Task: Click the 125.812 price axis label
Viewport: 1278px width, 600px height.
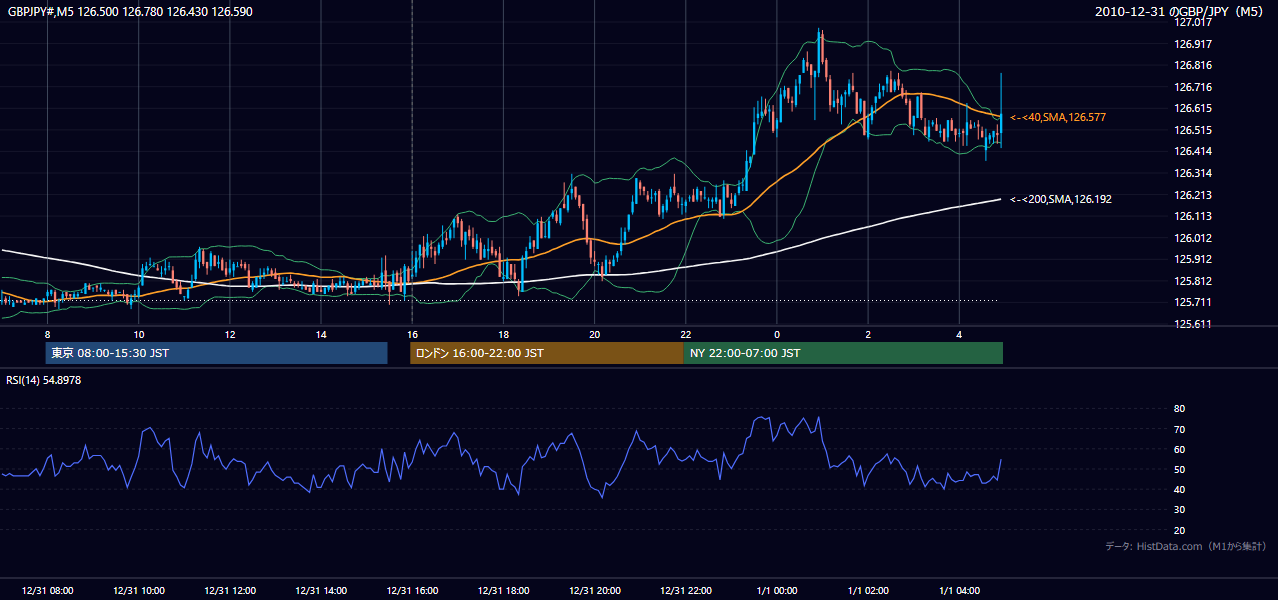Action: 1193,281
